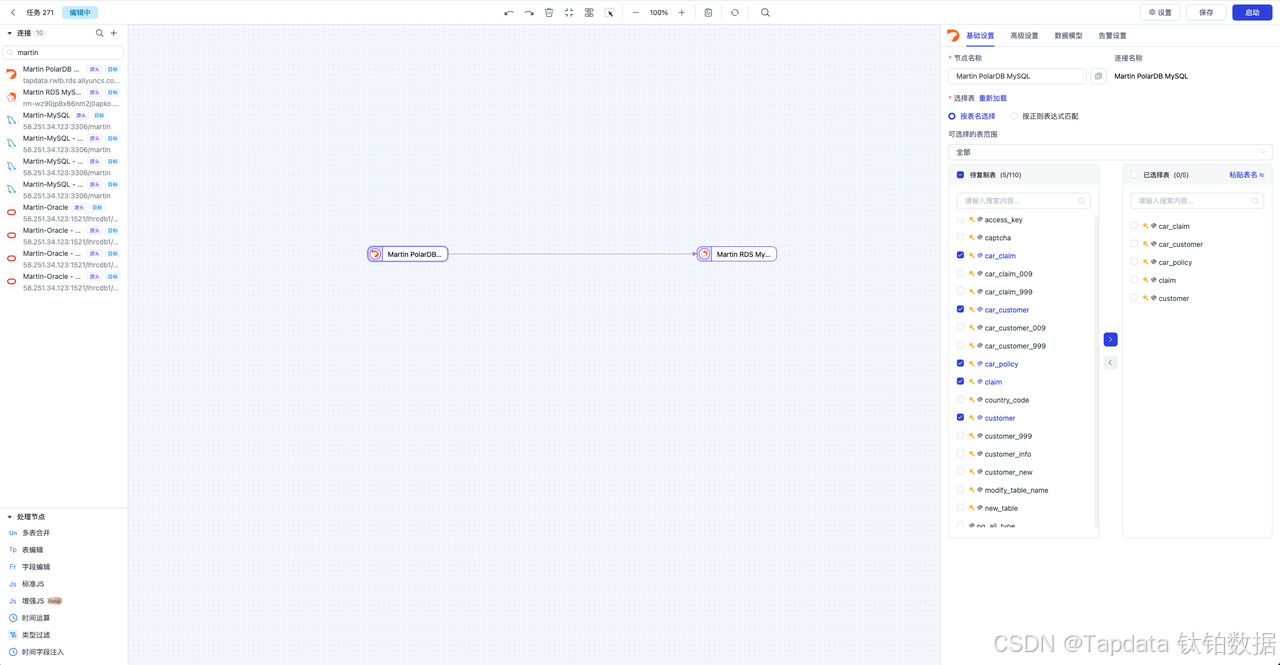
Task: Open the 数据模型 tab
Action: pos(1068,36)
